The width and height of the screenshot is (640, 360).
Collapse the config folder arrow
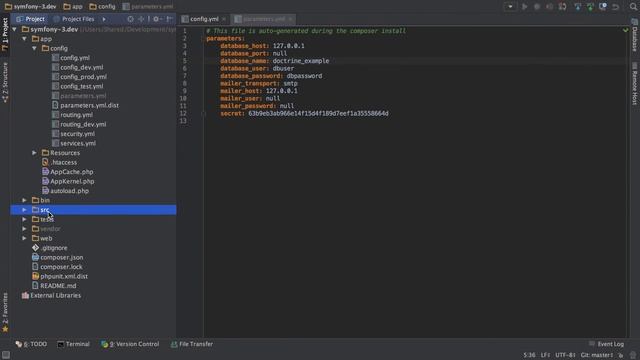pyautogui.click(x=35, y=48)
